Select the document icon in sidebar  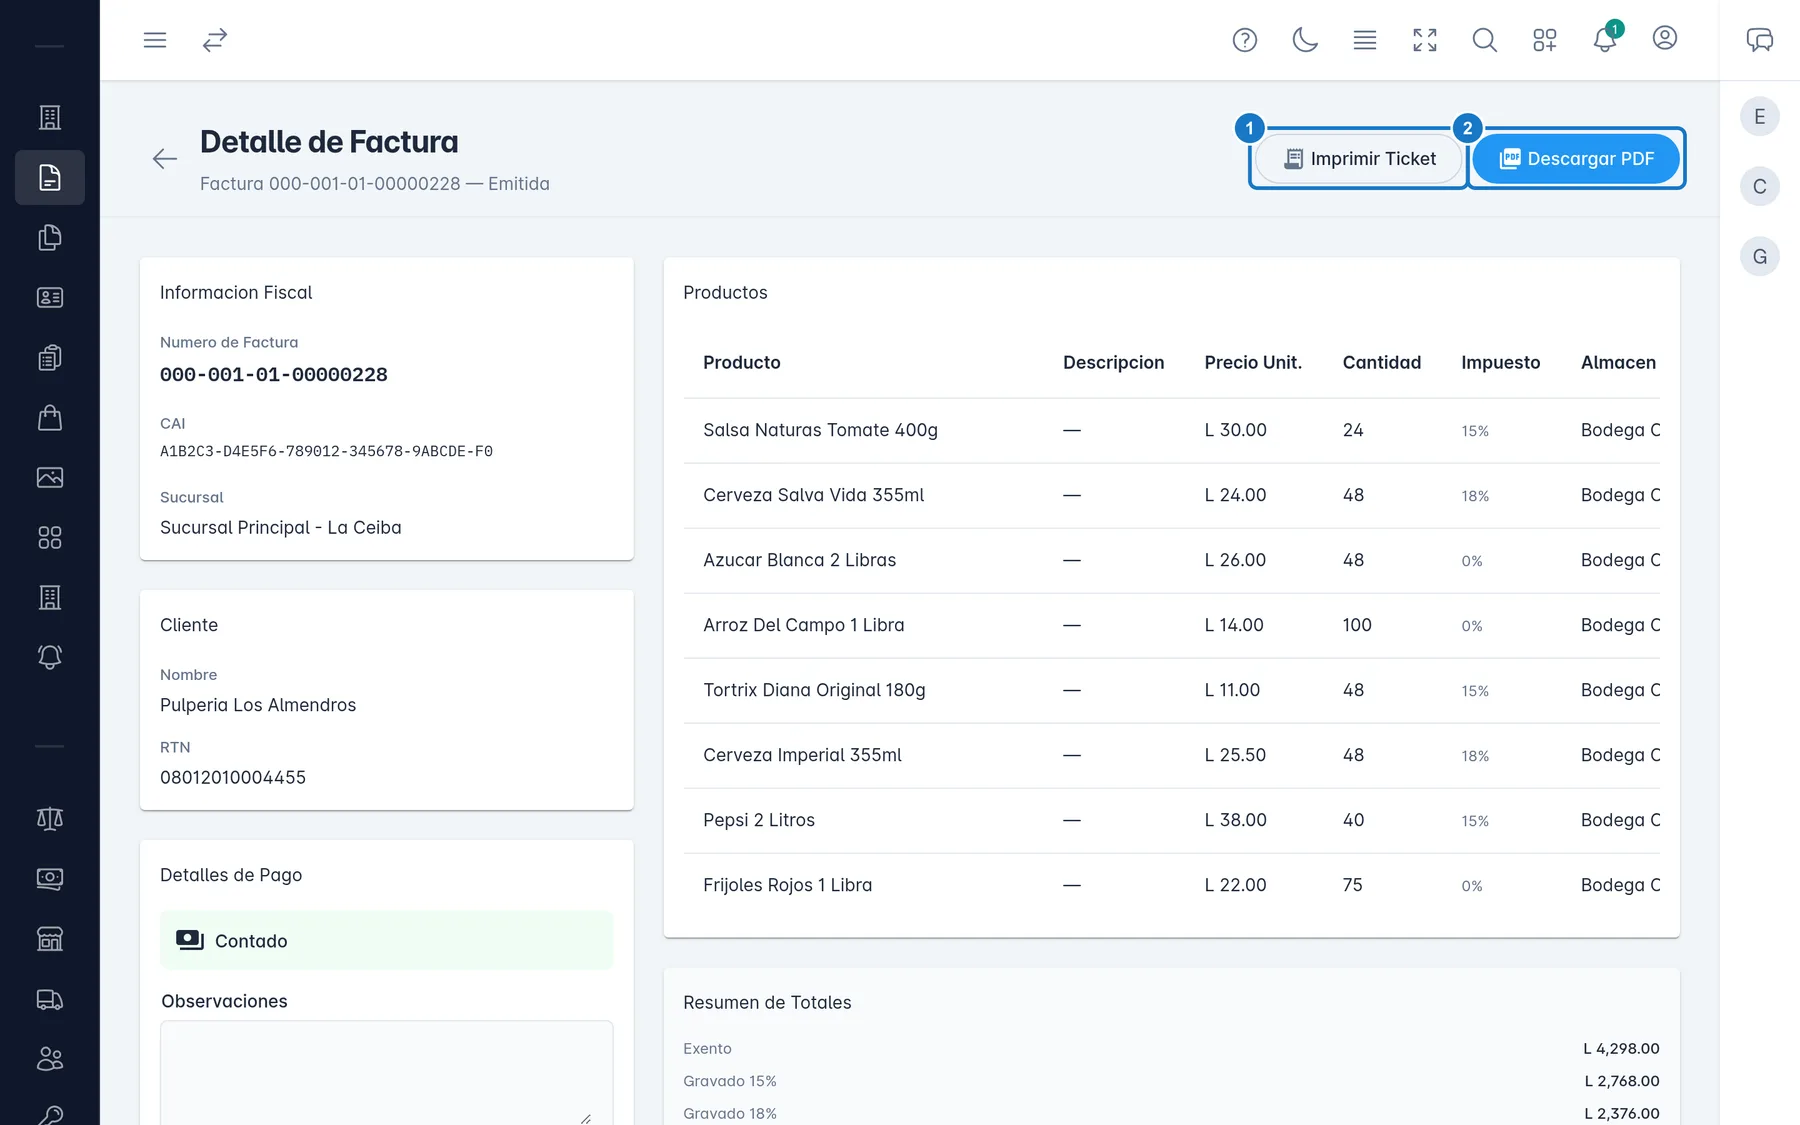(x=50, y=178)
